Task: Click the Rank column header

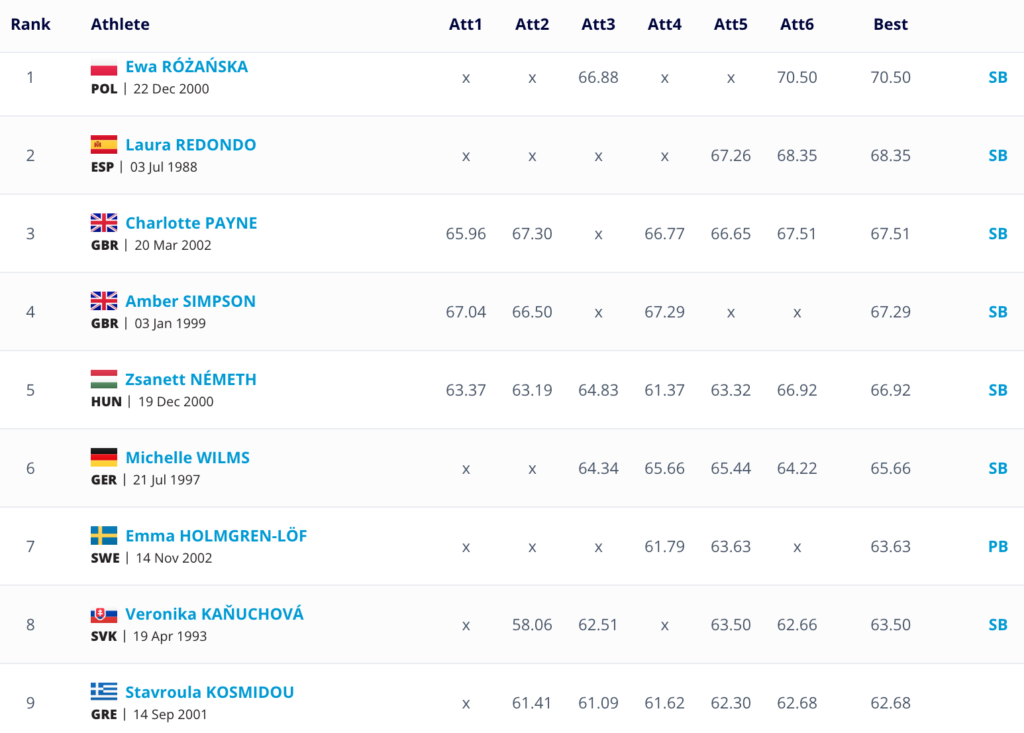Action: 30,24
